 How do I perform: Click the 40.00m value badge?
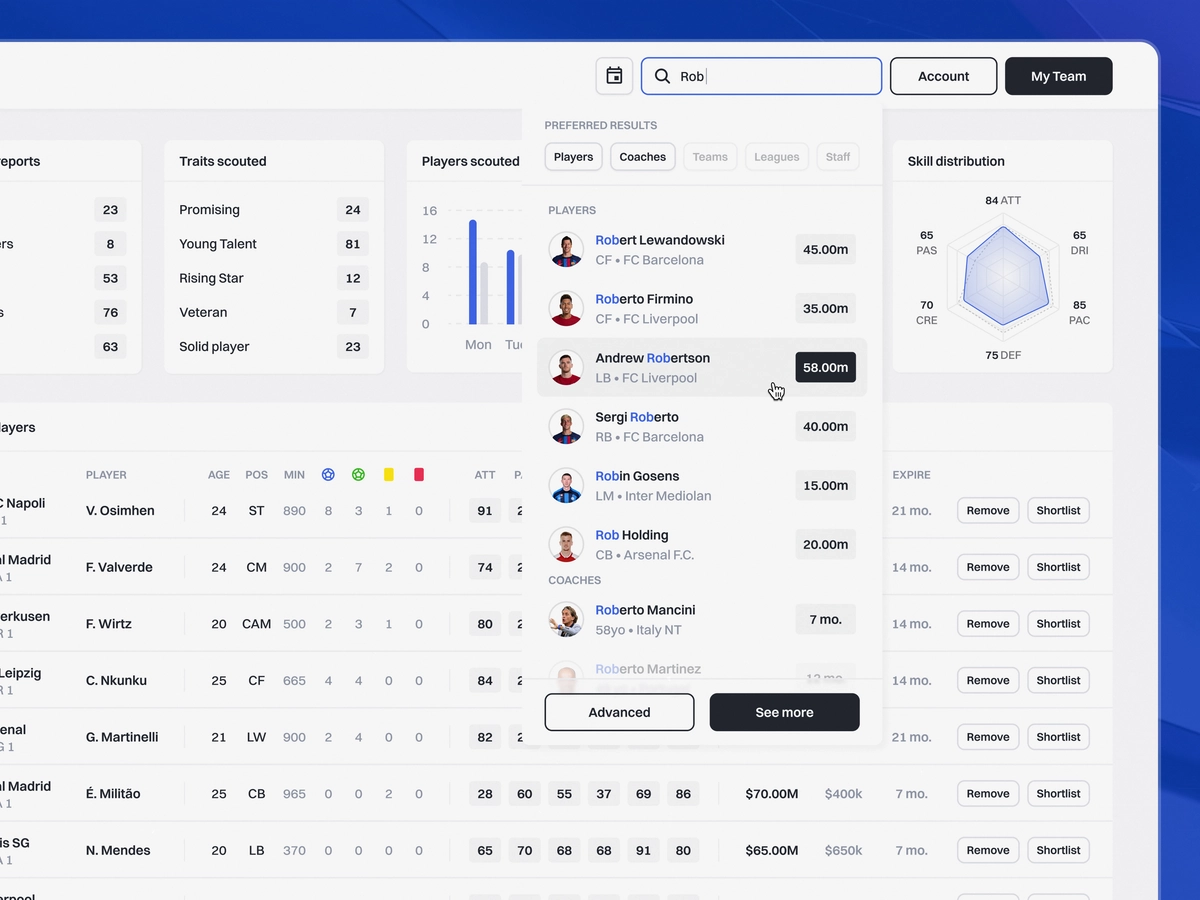pyautogui.click(x=826, y=426)
